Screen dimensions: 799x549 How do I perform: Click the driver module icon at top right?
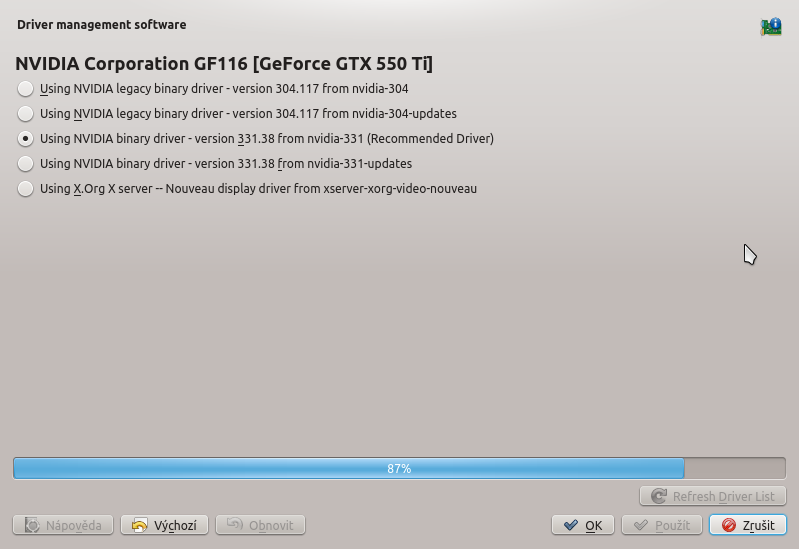771,27
